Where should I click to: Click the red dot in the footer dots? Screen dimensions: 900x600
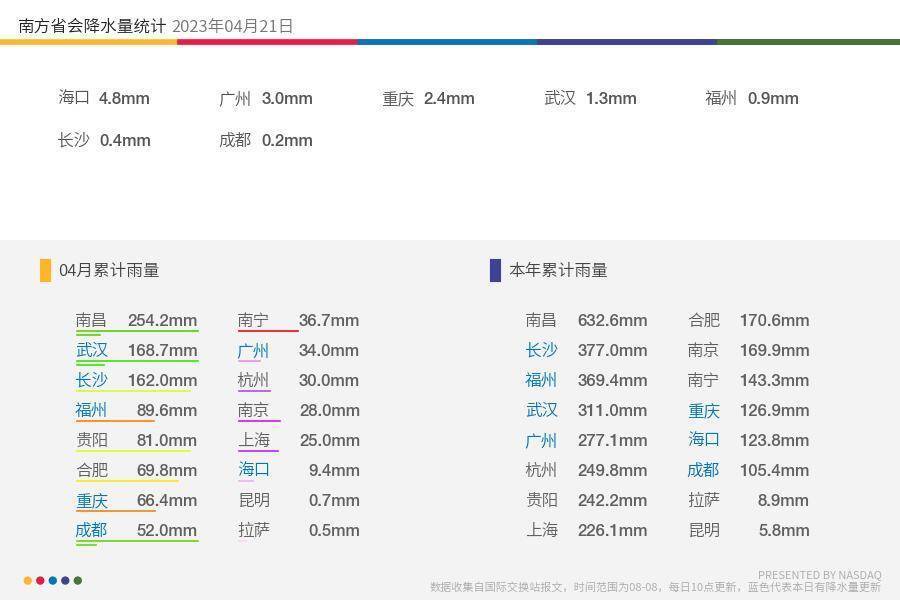coord(40,580)
